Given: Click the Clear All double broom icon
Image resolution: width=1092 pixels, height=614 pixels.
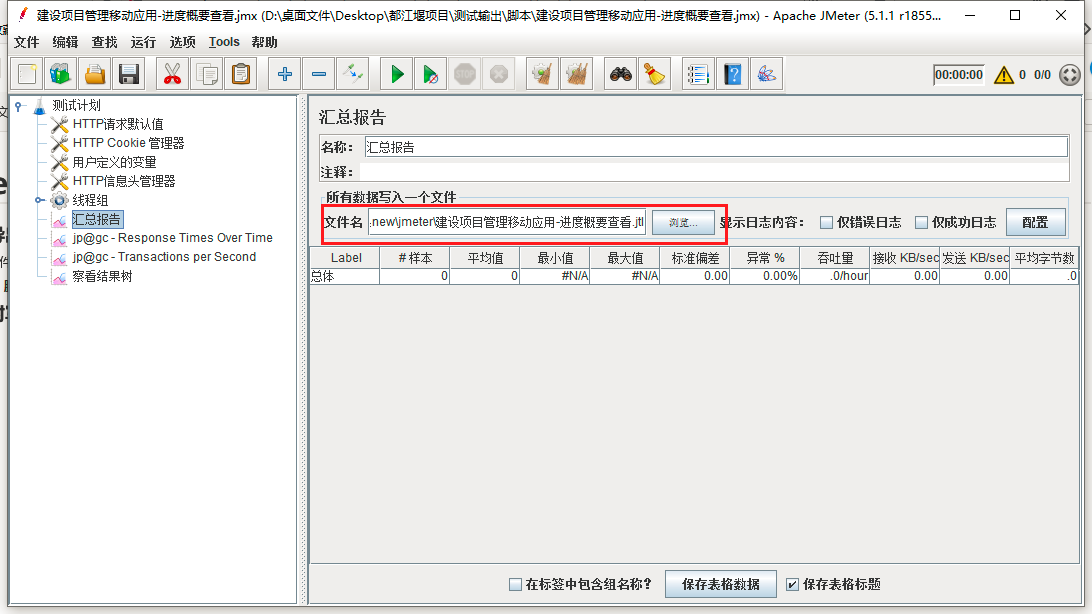Looking at the screenshot, I should [577, 74].
